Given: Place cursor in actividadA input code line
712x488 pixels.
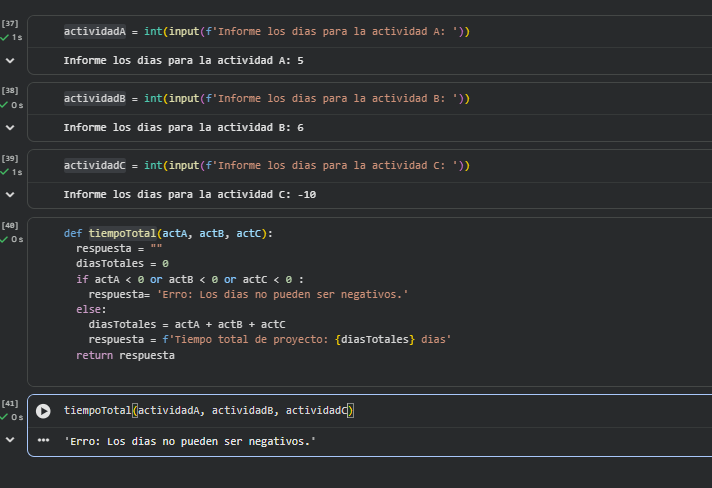Looking at the screenshot, I should coord(267,31).
